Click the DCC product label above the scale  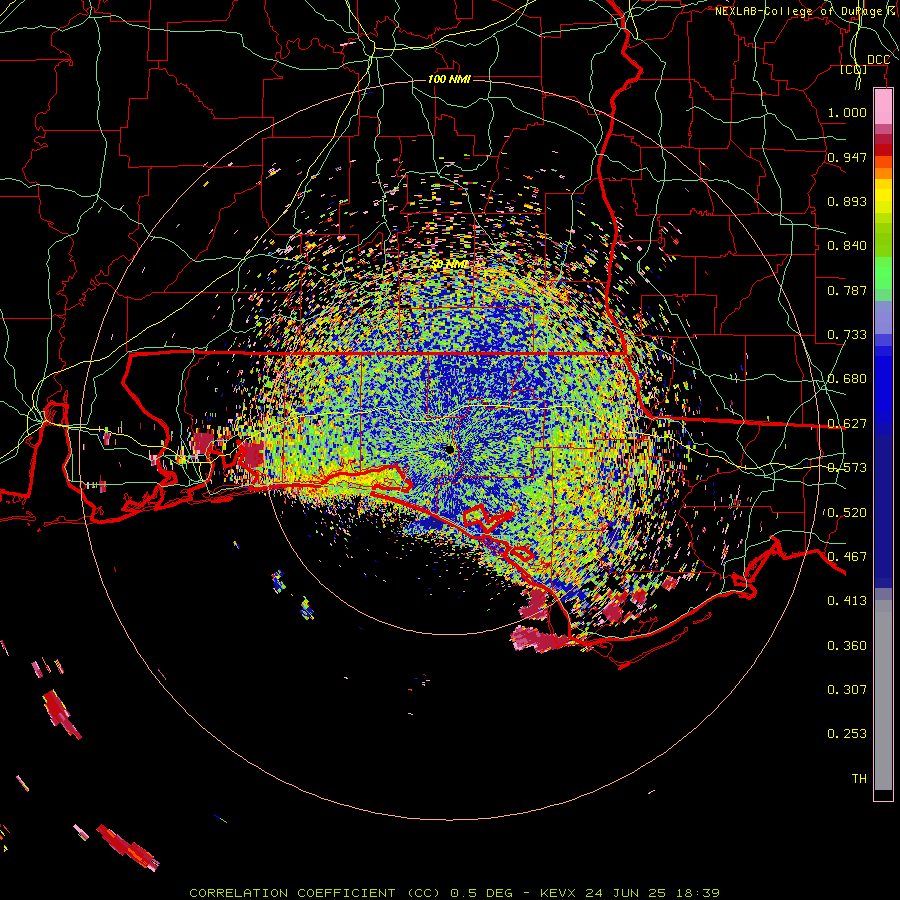[x=878, y=60]
